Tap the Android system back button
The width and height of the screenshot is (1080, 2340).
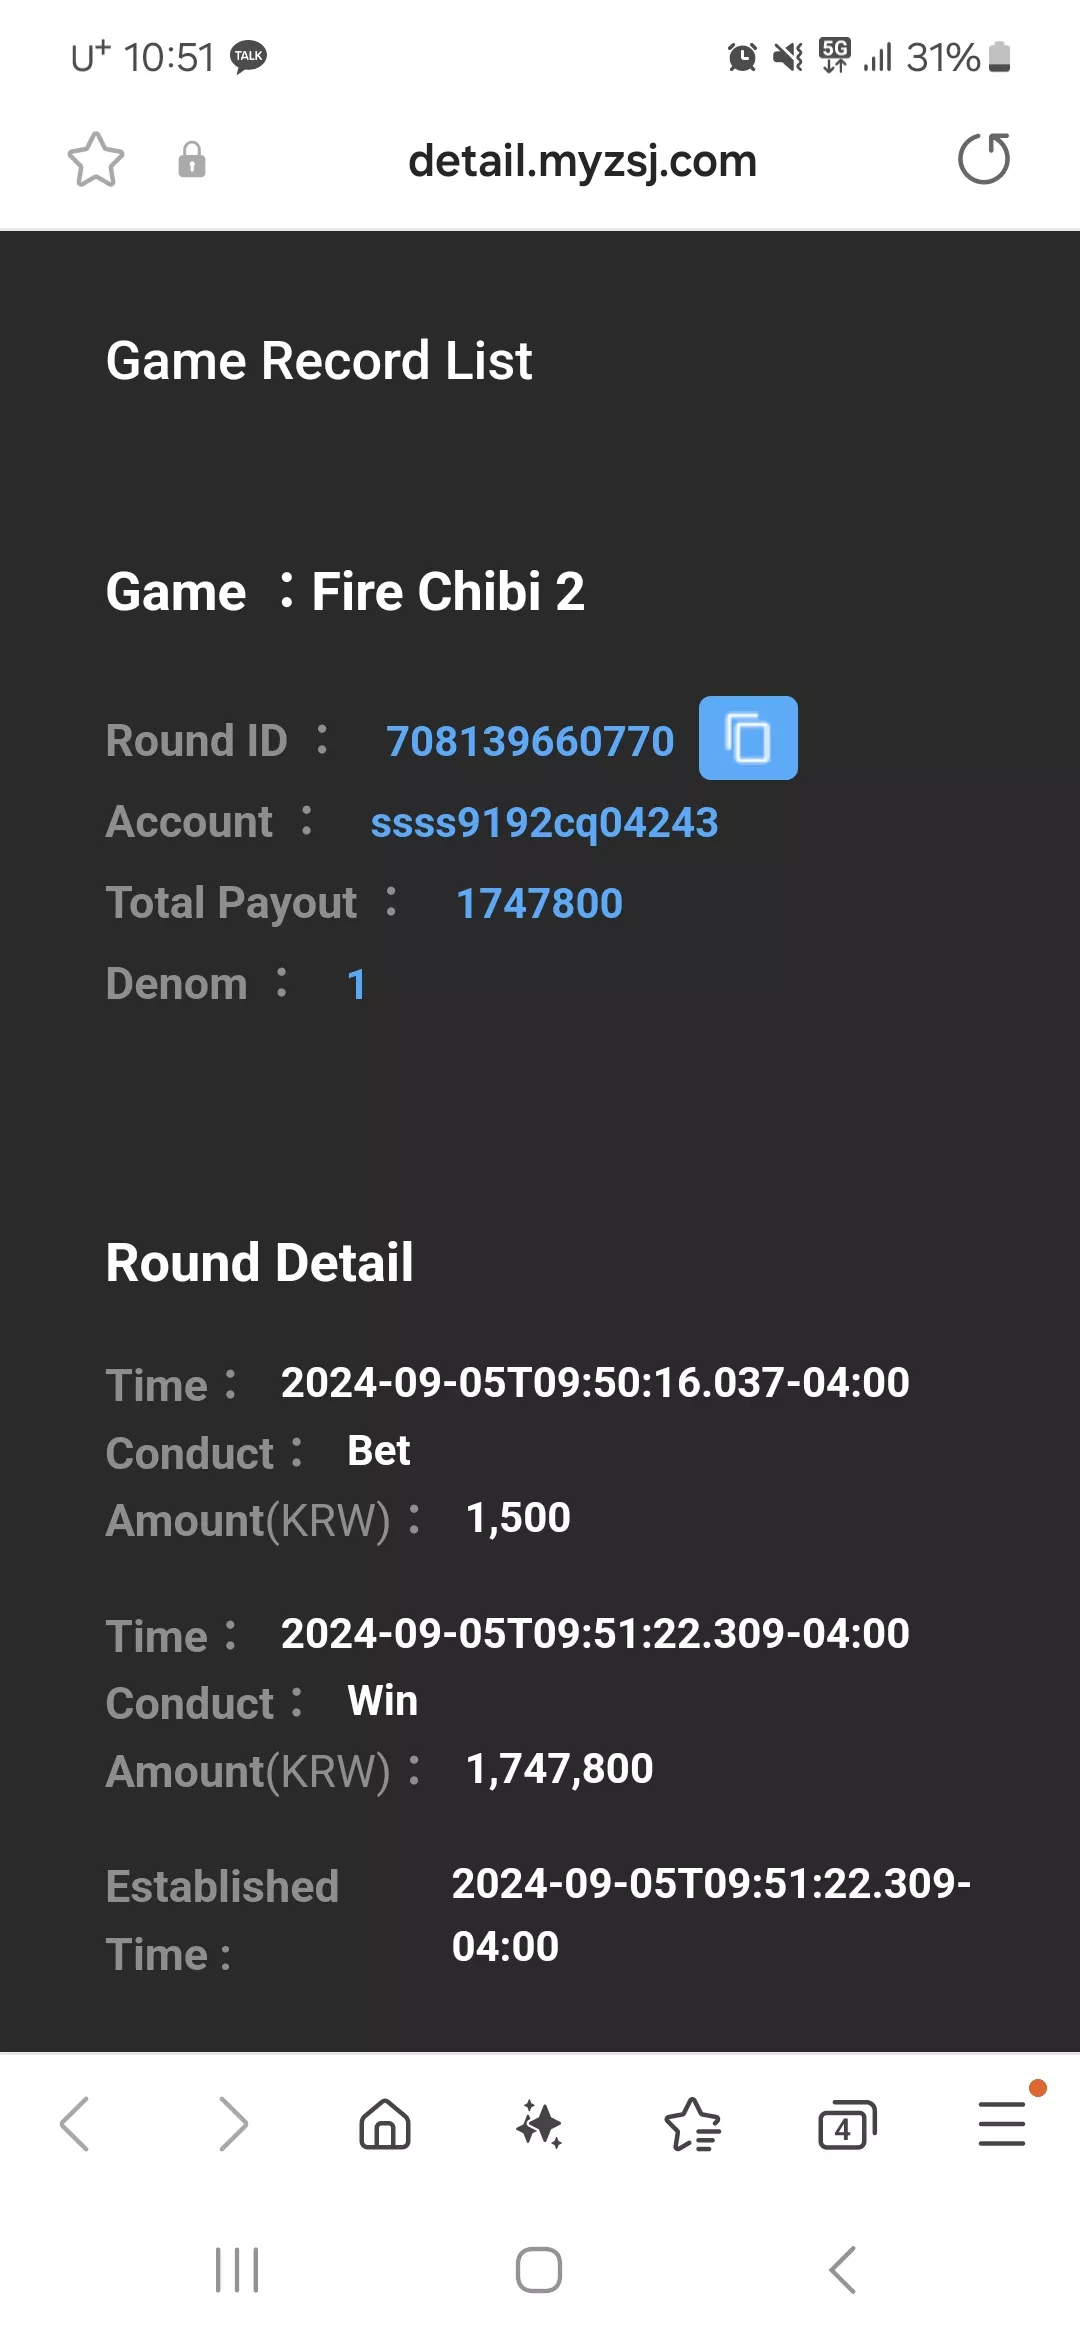[x=843, y=2270]
